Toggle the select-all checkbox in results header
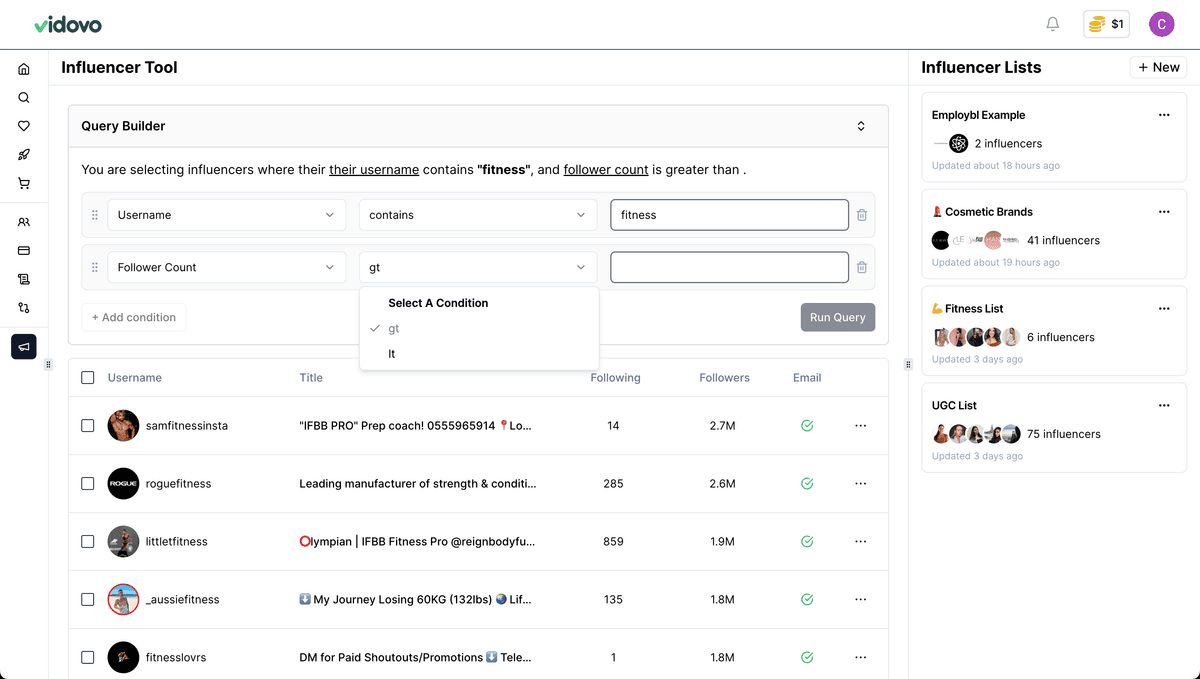The height and width of the screenshot is (679, 1200). (87, 377)
